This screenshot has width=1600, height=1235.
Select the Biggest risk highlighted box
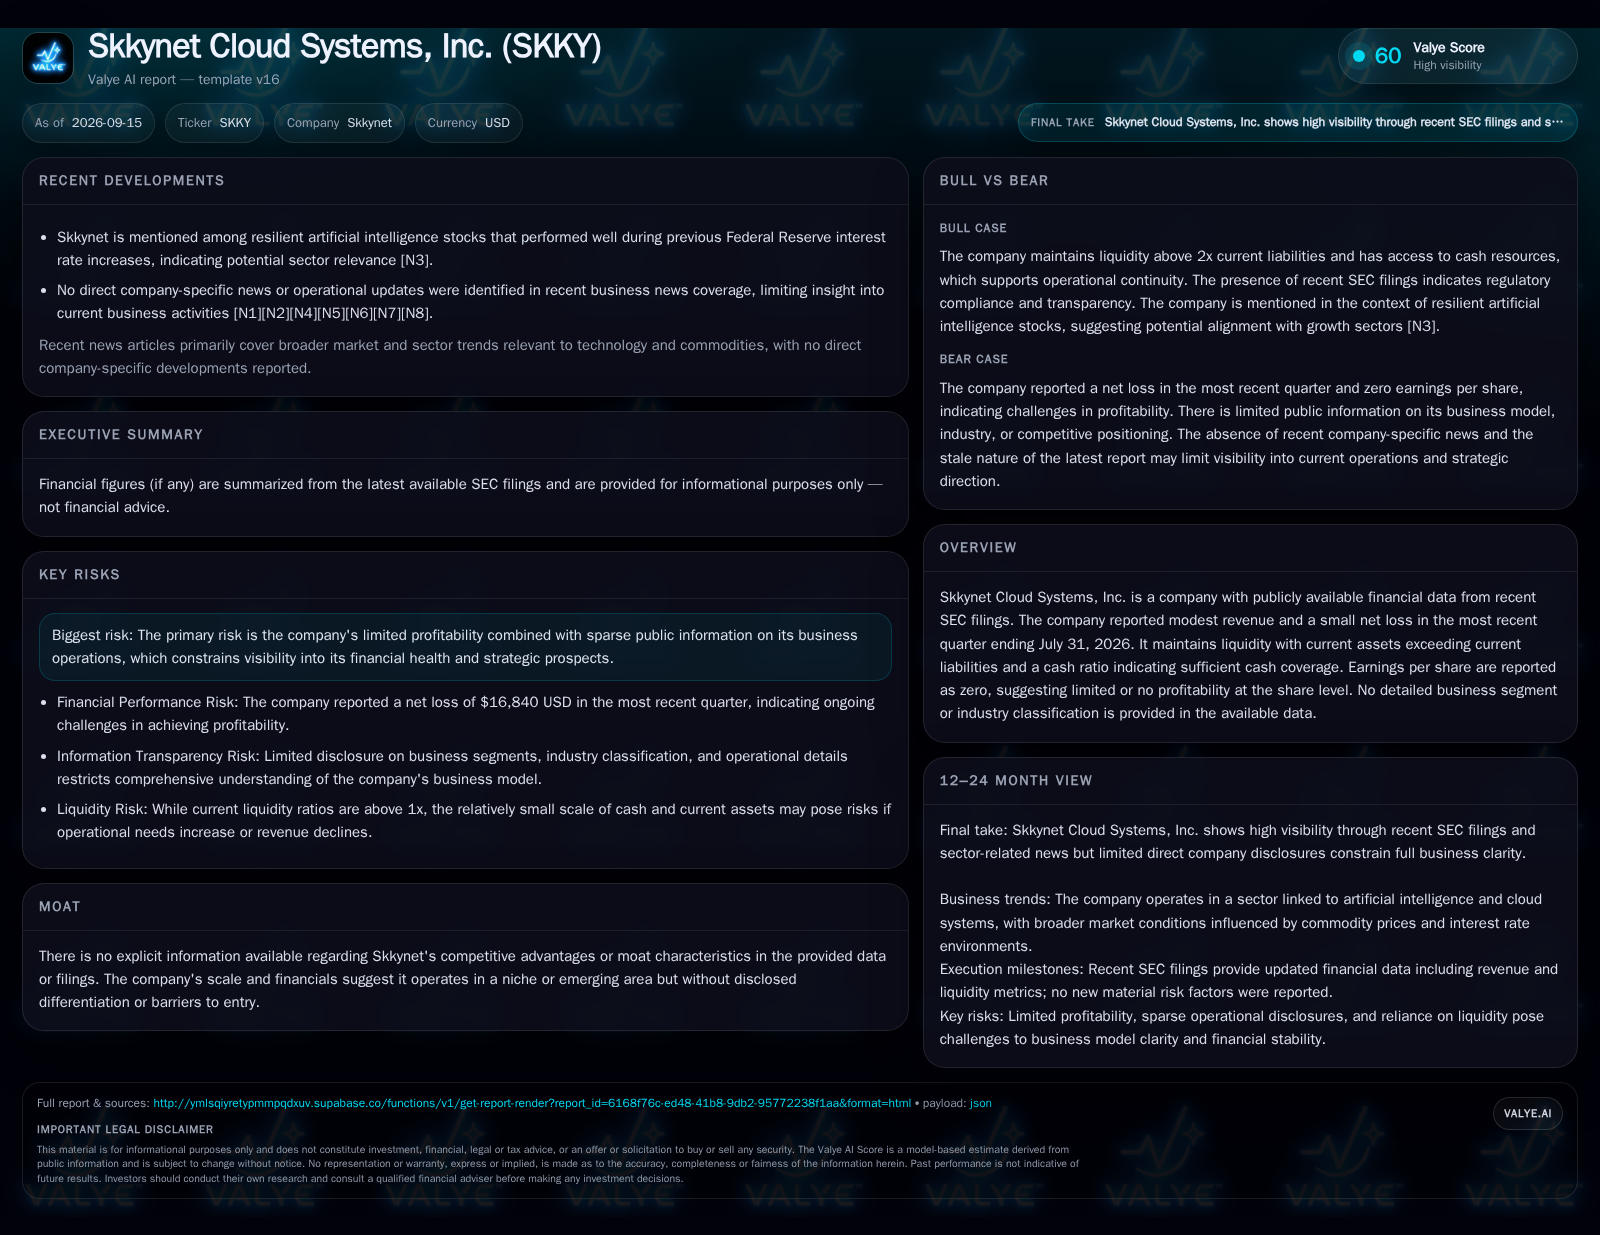[x=465, y=647]
